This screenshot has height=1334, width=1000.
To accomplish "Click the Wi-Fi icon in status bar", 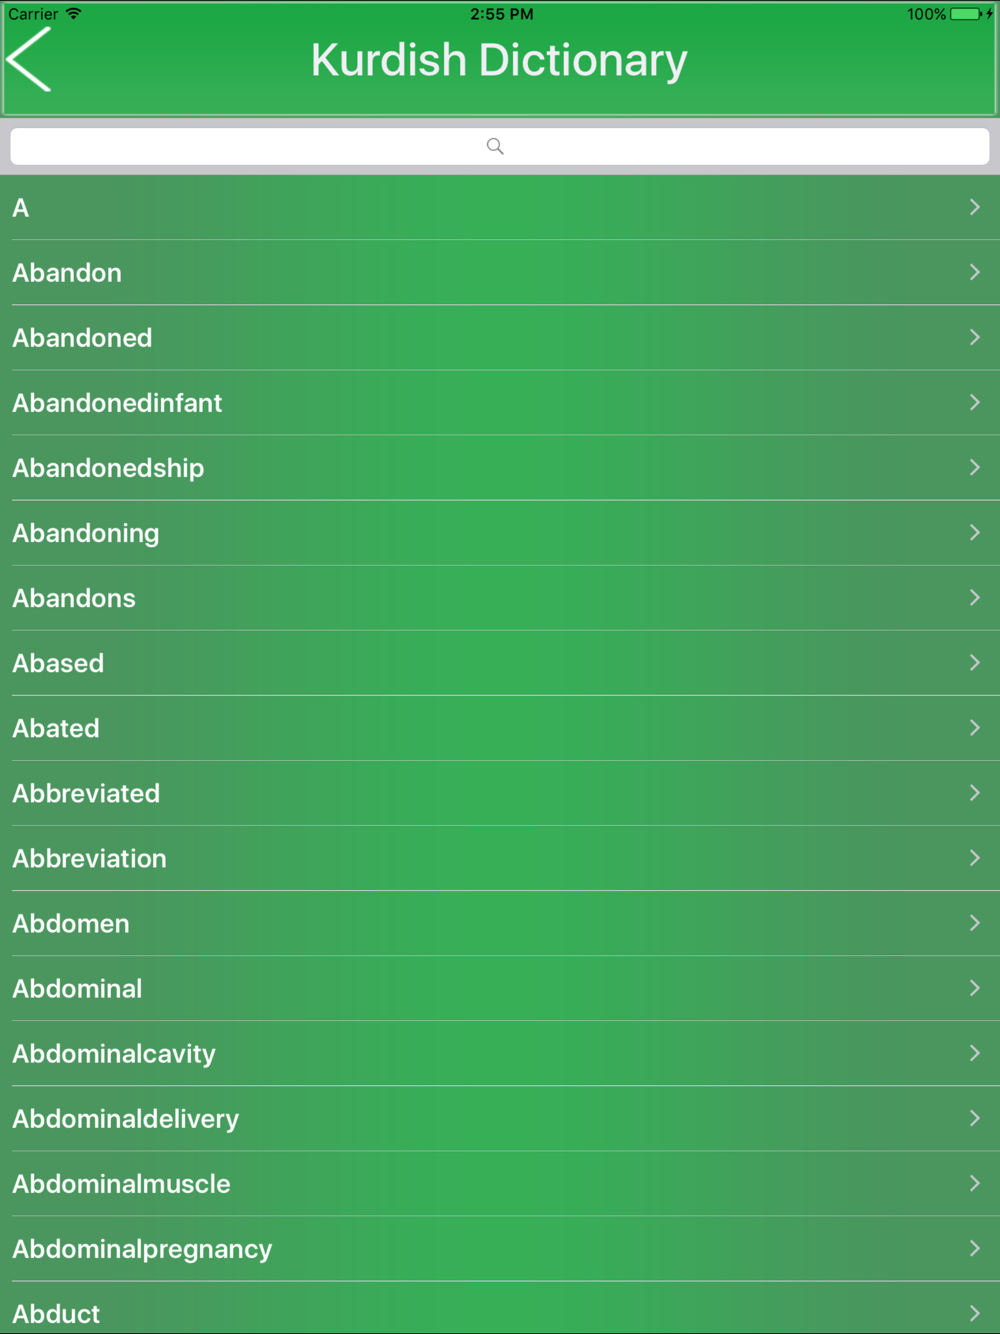I will [73, 14].
